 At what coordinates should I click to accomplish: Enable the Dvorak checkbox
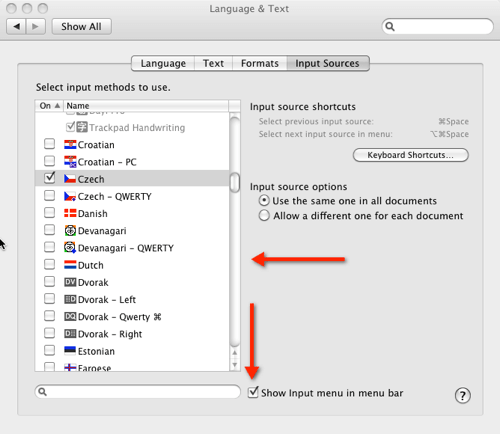click(x=50, y=281)
